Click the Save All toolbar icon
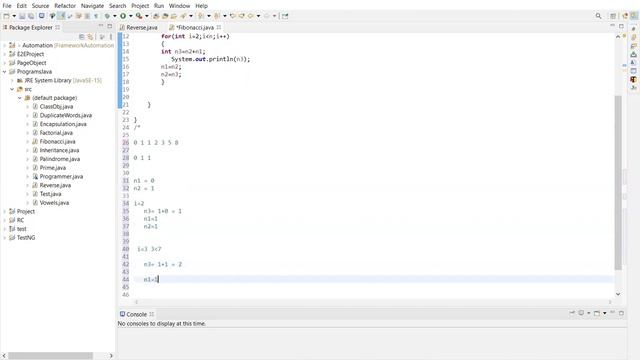 click(x=31, y=16)
